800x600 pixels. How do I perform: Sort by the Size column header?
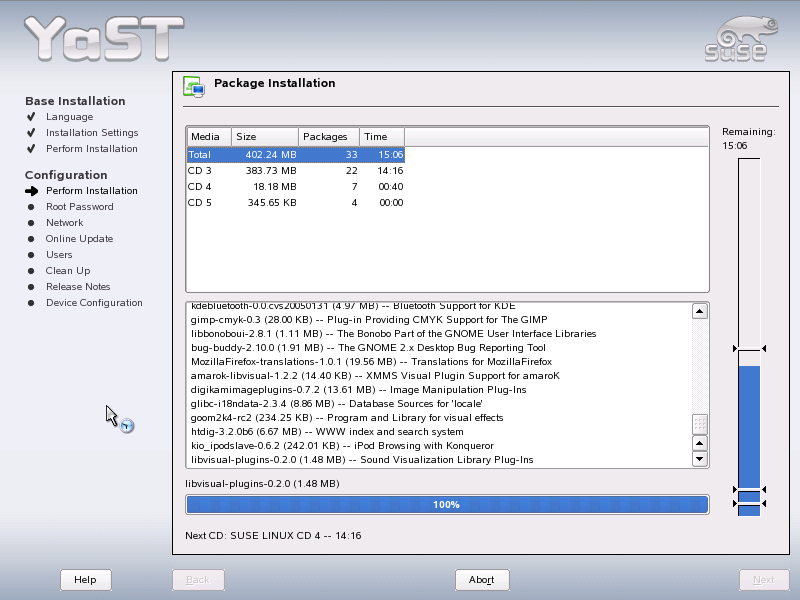pyautogui.click(x=265, y=137)
